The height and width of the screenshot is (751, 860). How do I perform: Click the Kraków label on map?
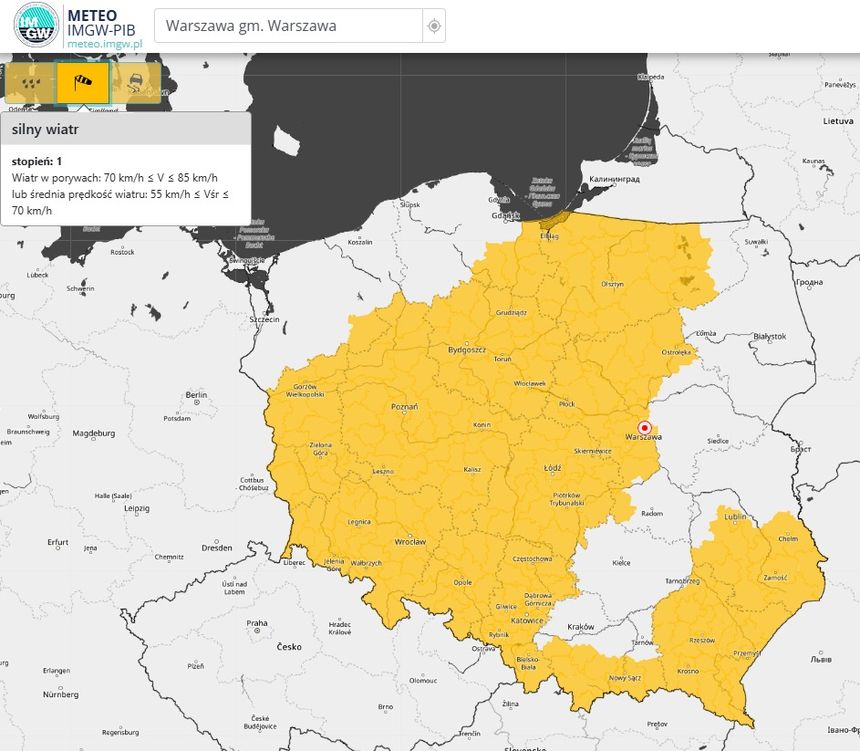pyautogui.click(x=581, y=626)
